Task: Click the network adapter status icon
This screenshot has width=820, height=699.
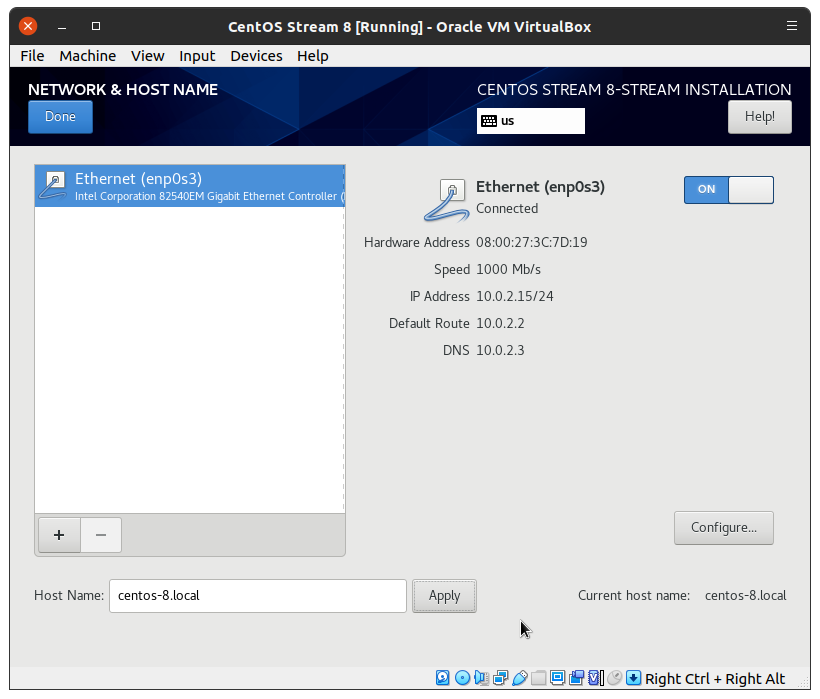Action: coord(500,678)
